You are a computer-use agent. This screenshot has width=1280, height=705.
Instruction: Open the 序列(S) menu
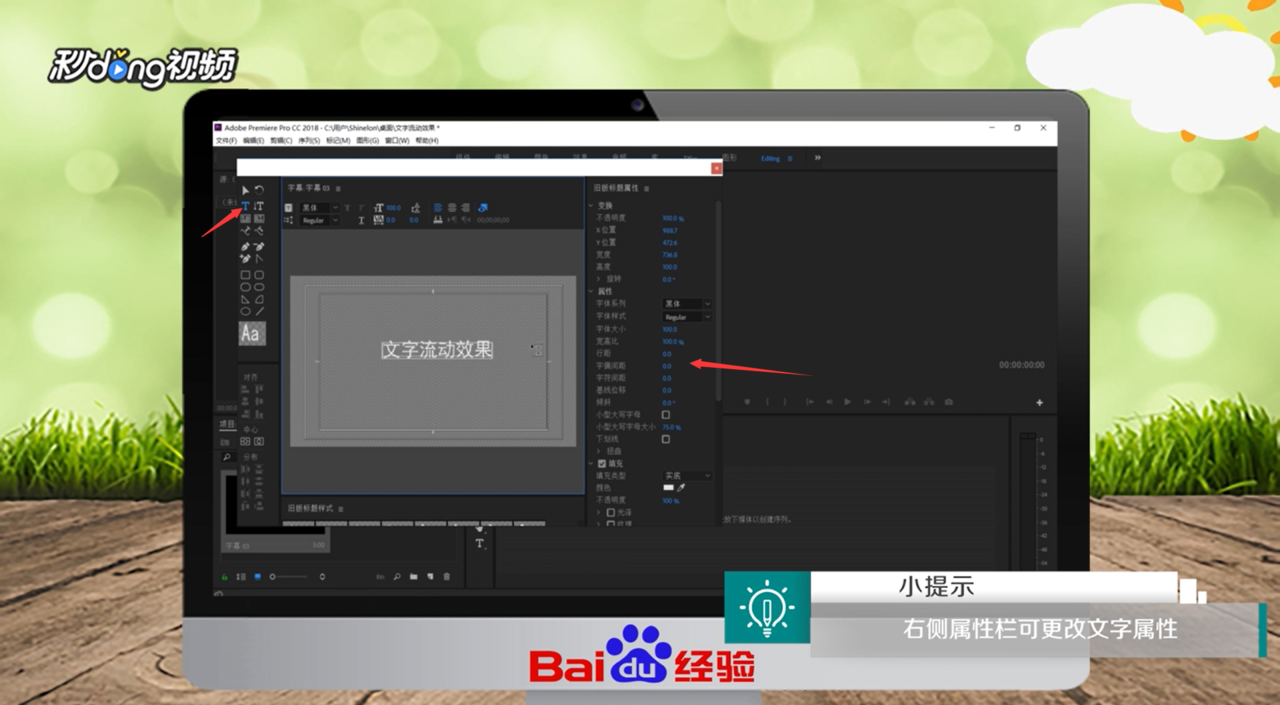[309, 141]
